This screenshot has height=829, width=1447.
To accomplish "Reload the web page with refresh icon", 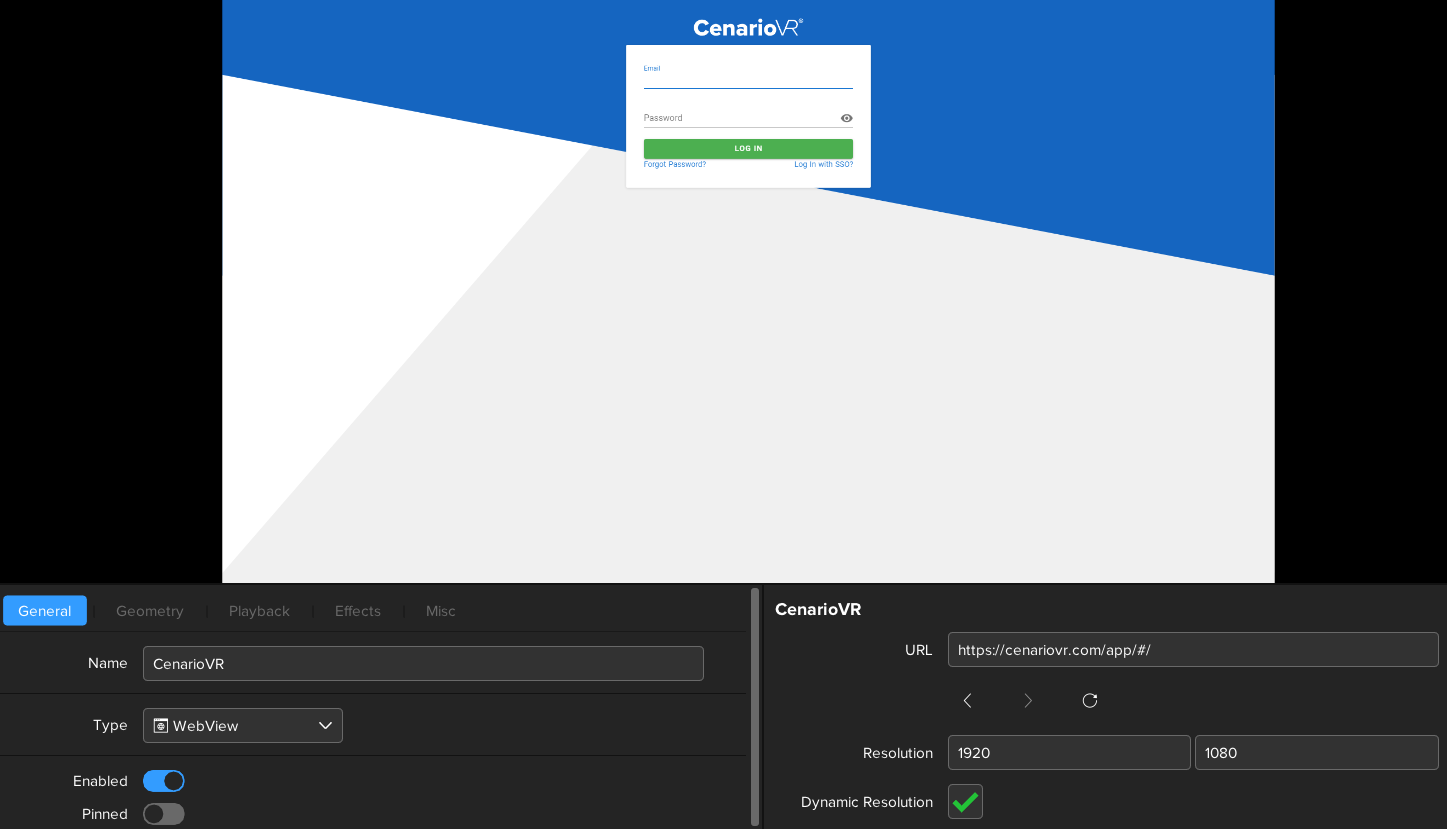I will click(x=1090, y=701).
